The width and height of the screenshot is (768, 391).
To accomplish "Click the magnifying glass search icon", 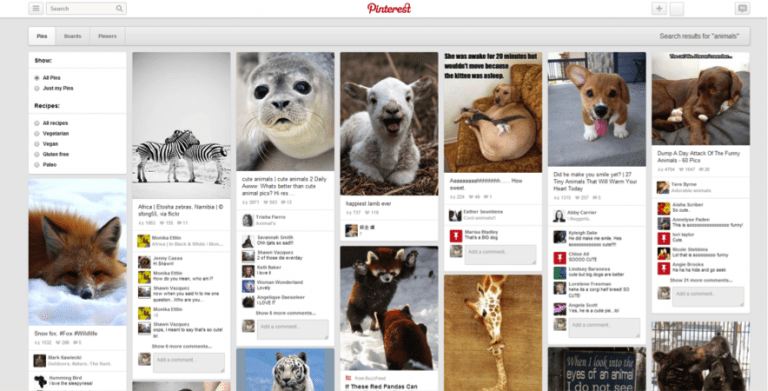I will (x=119, y=8).
